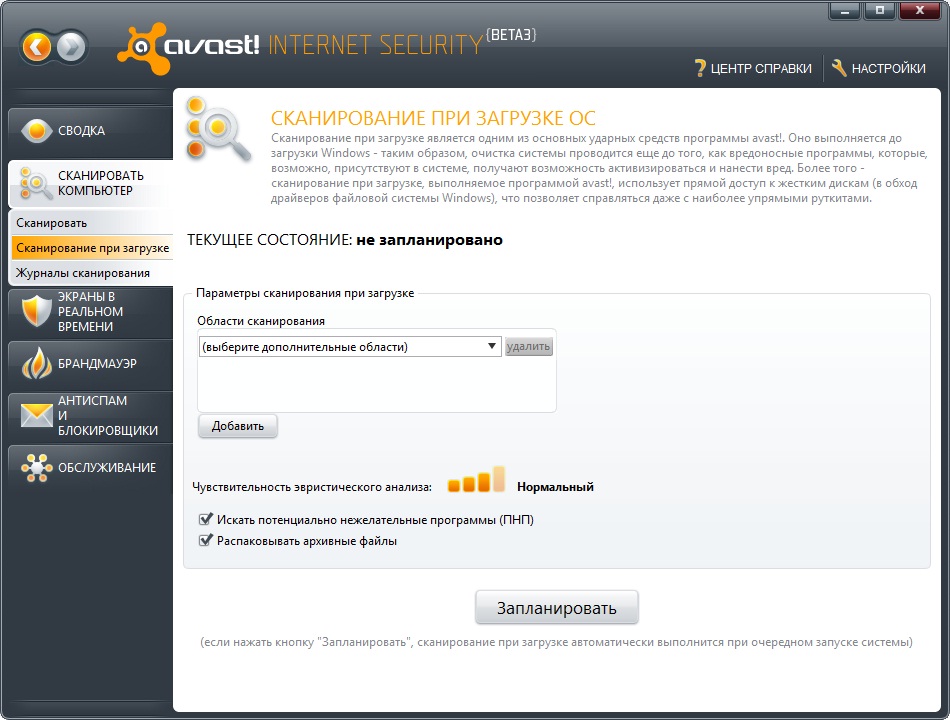Click the не запланировано status text
This screenshot has width=950, height=720.
click(430, 240)
